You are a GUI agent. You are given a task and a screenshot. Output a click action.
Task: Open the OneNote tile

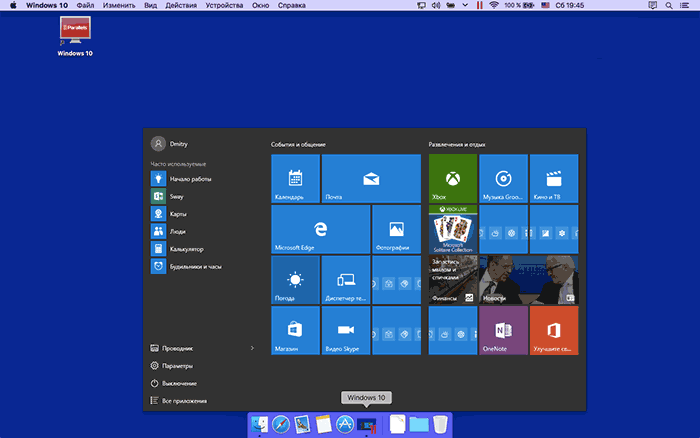click(x=503, y=331)
